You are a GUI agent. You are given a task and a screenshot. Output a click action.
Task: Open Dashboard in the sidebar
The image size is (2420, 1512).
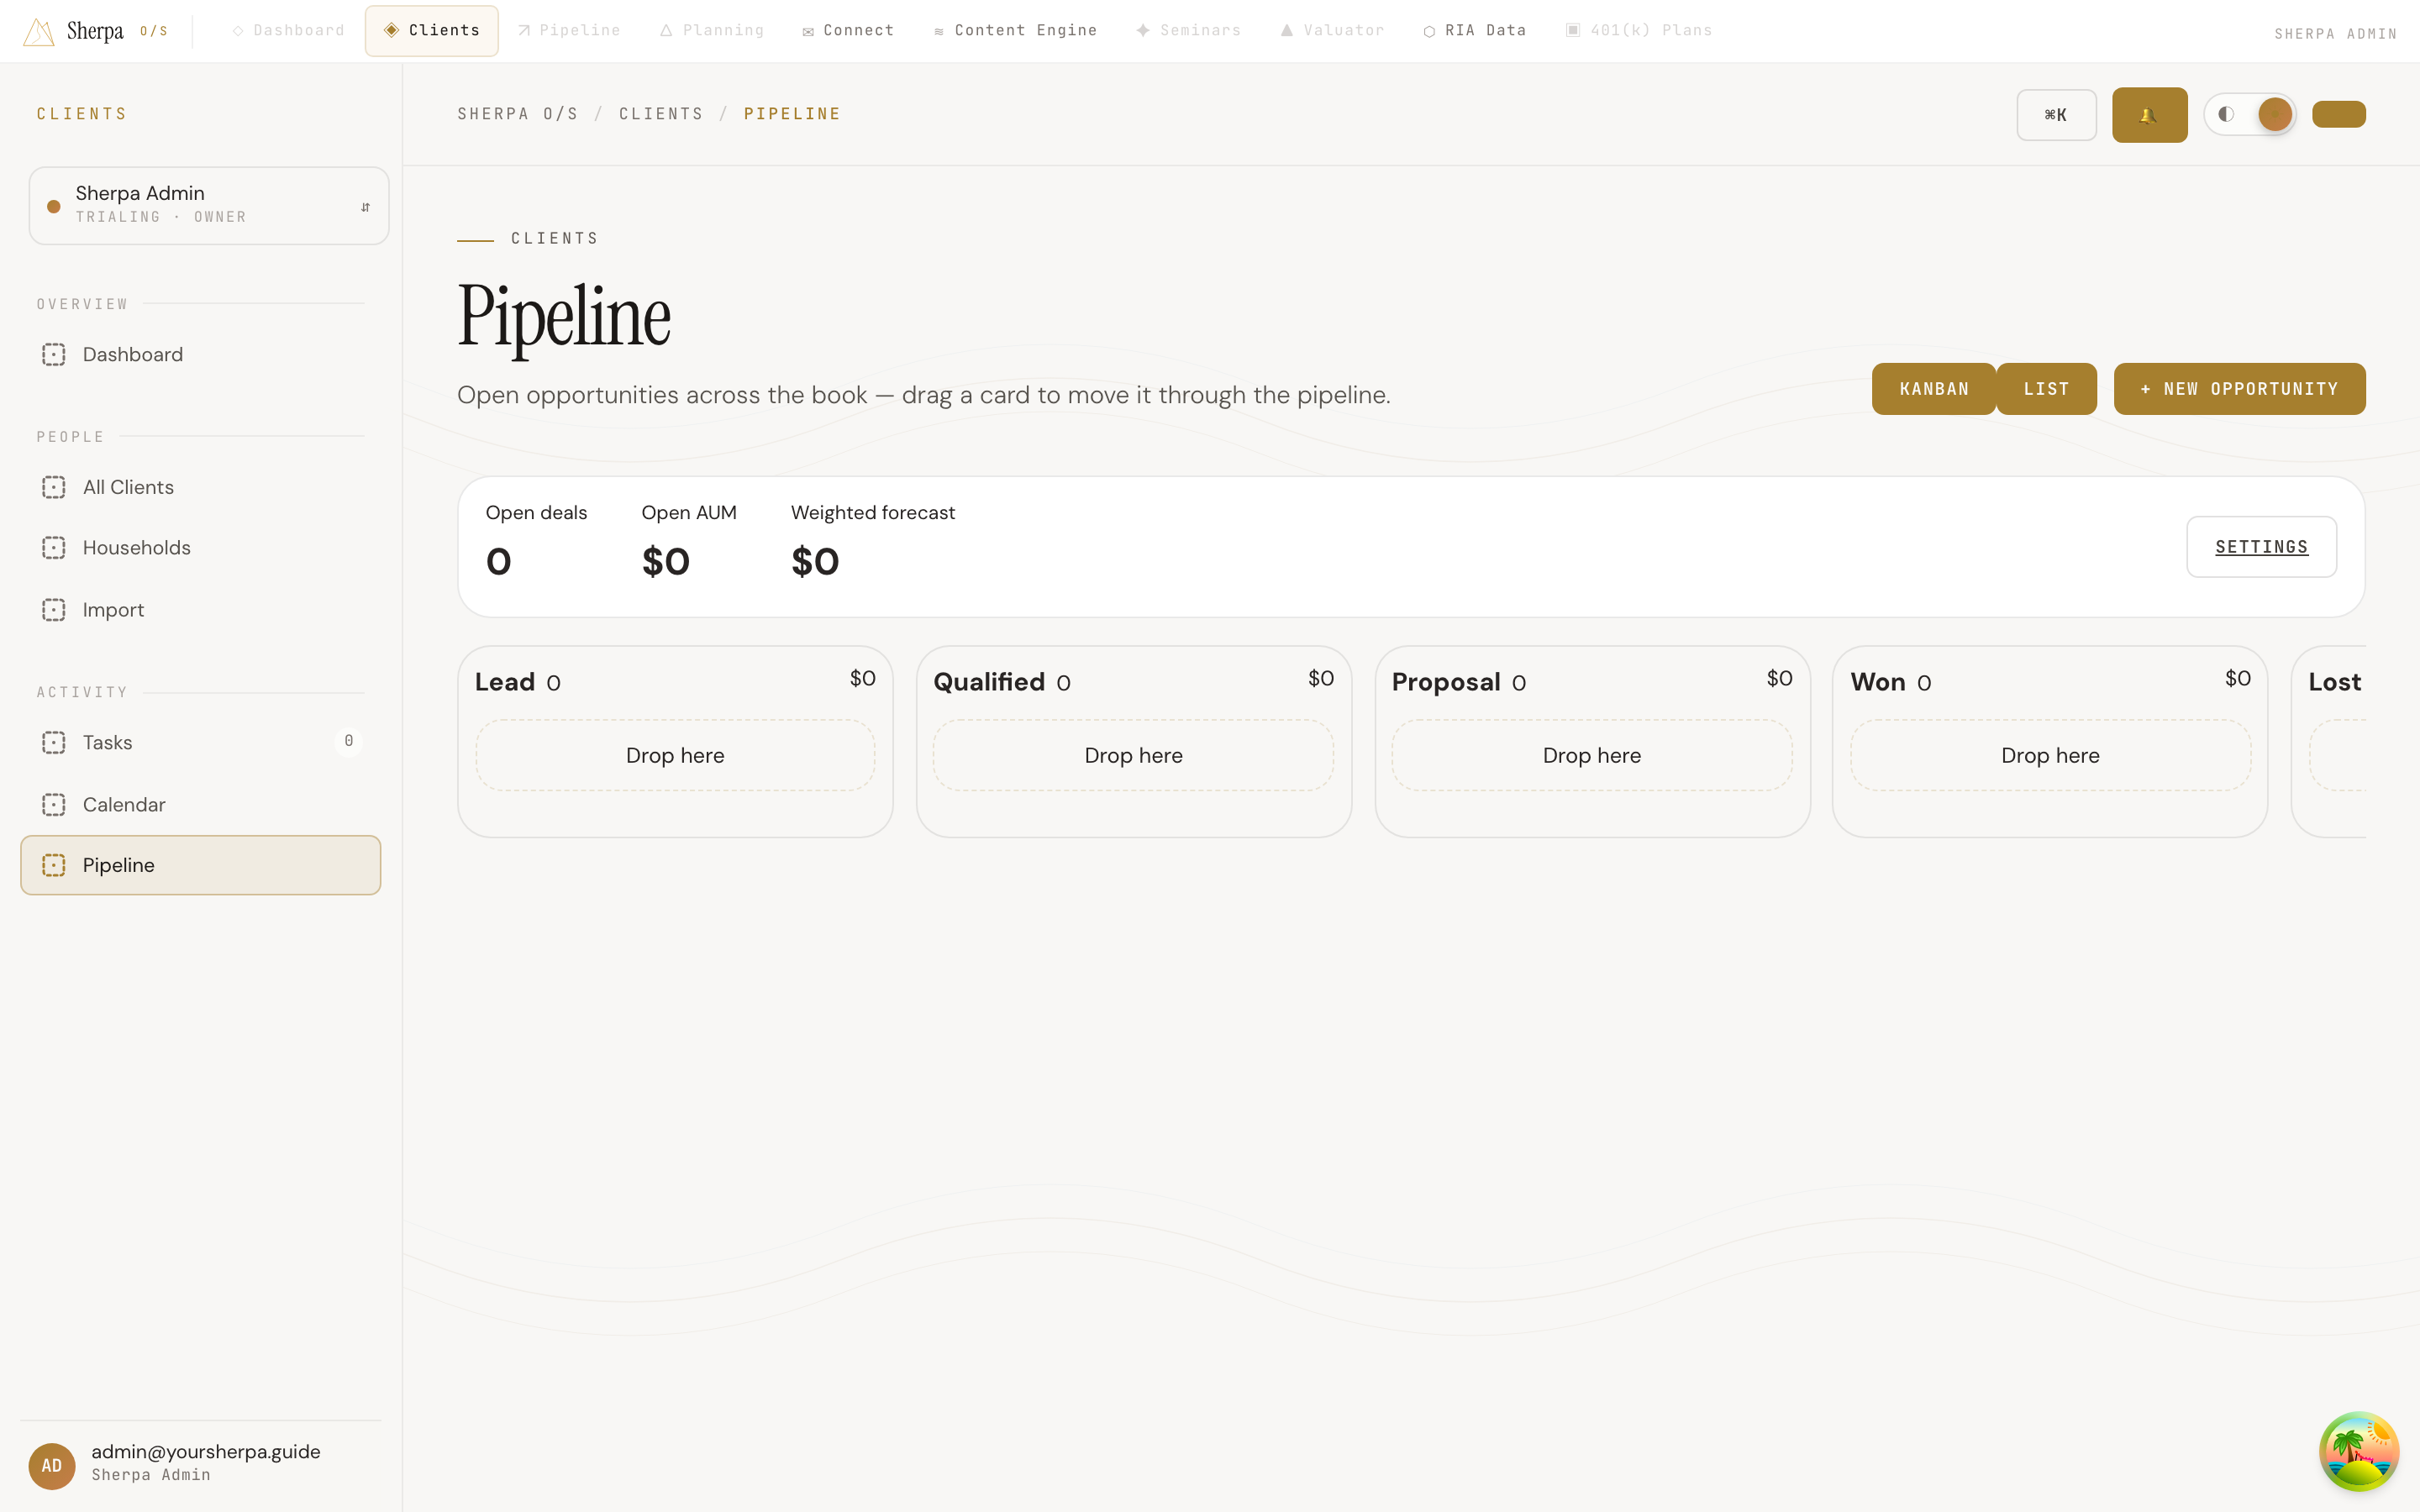(x=200, y=354)
